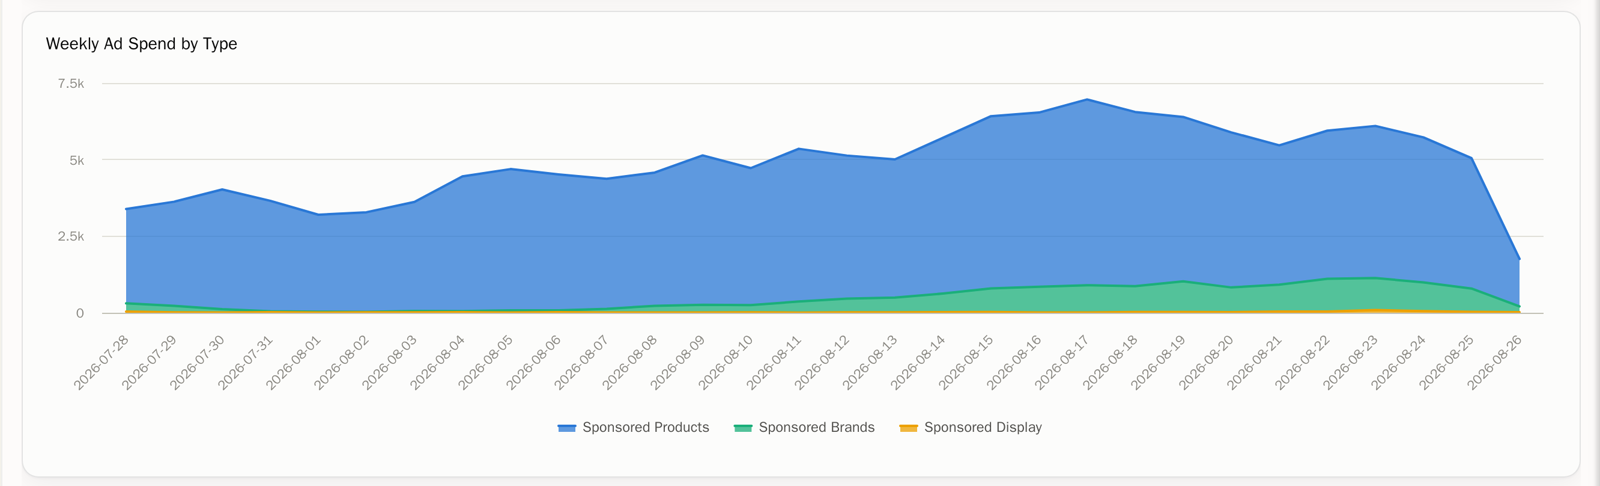Click the 5k y-axis label
This screenshot has width=1600, height=486.
pos(78,160)
